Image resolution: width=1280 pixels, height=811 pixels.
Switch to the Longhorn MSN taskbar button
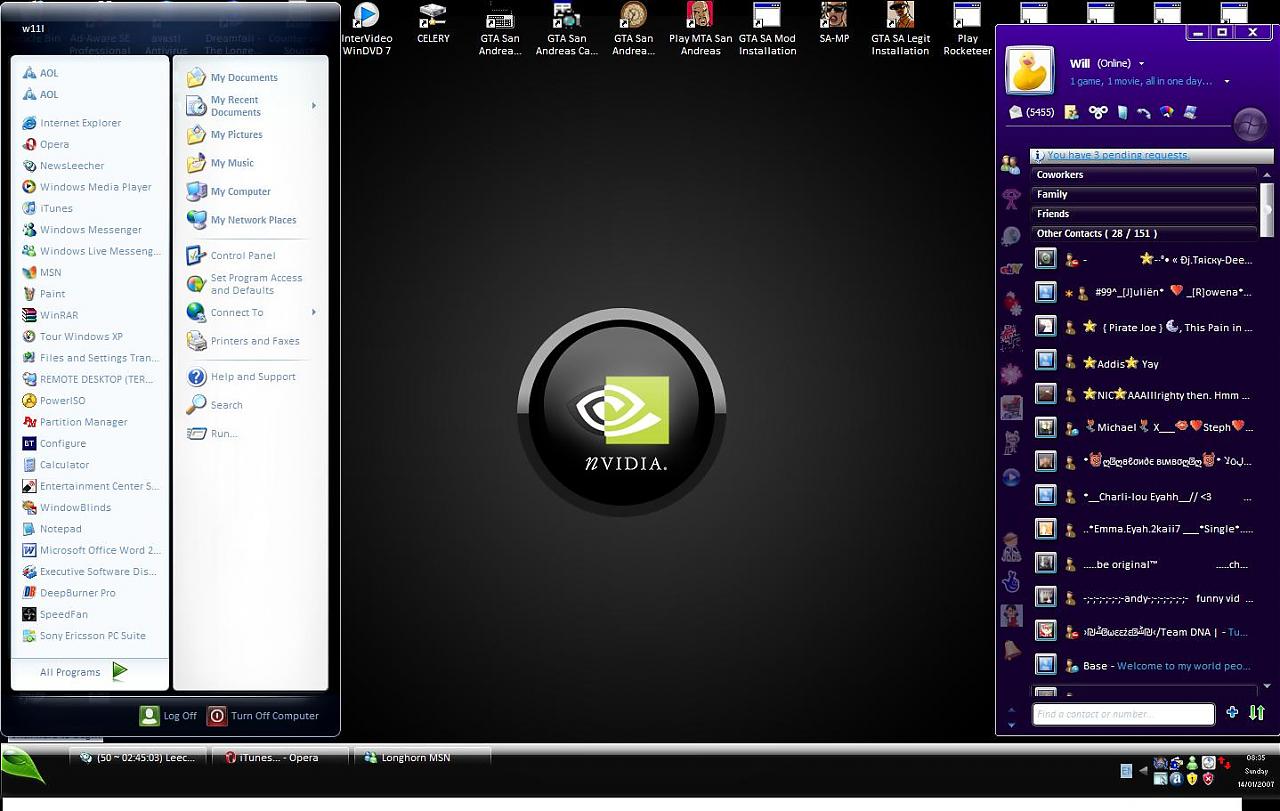424,757
